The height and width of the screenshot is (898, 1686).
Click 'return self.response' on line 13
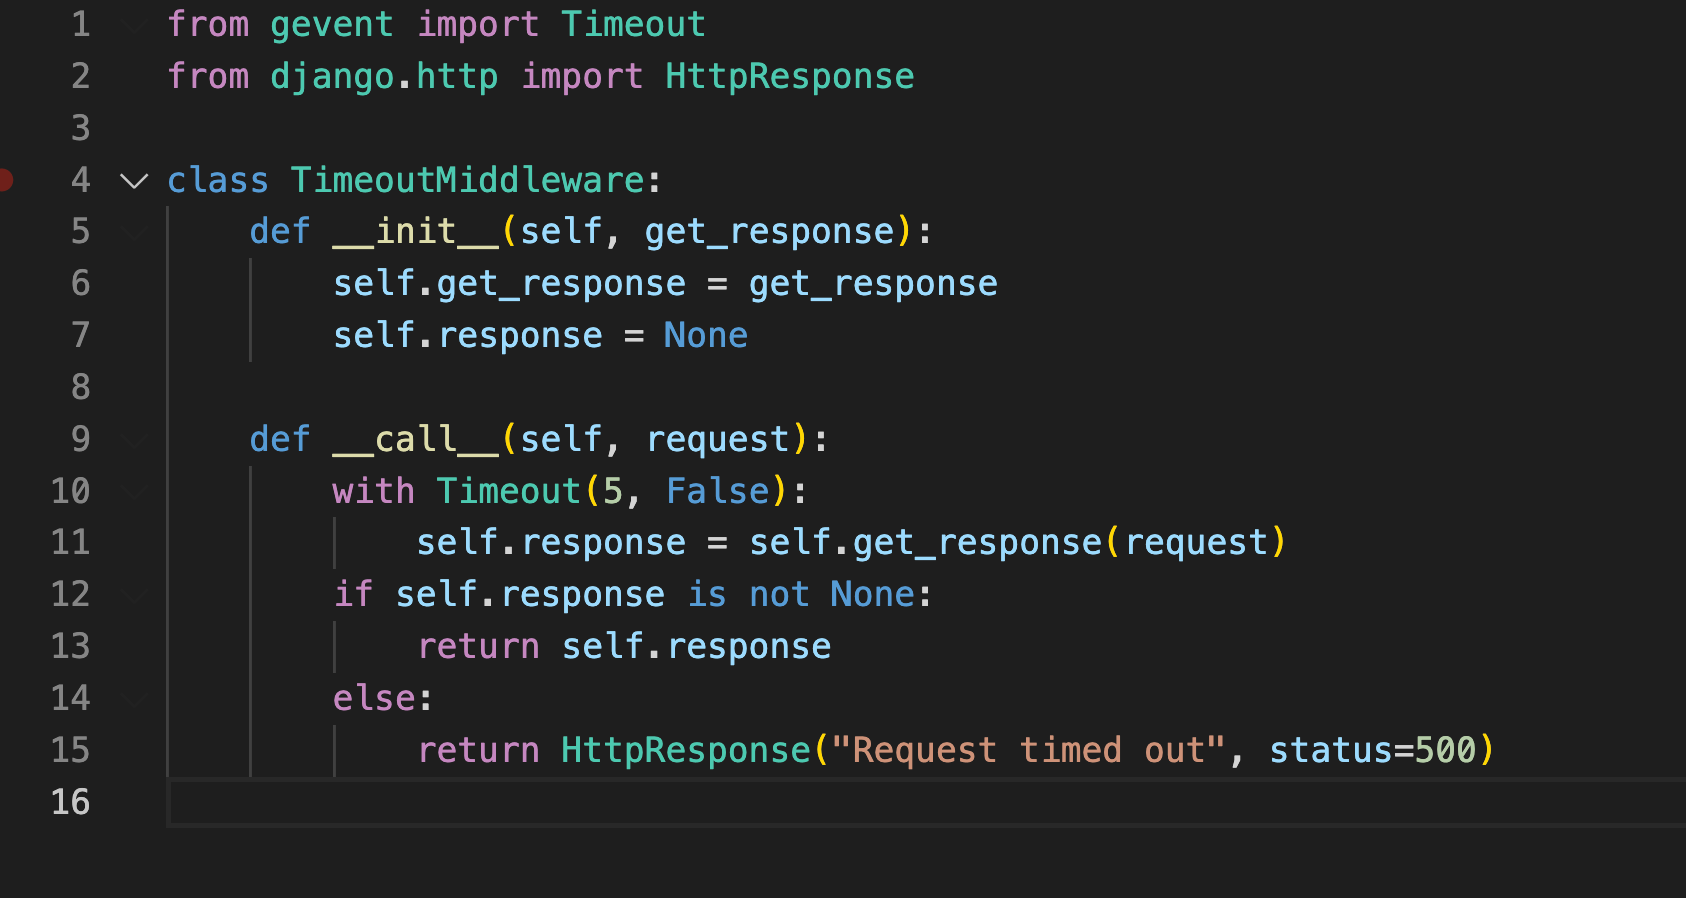coord(624,646)
